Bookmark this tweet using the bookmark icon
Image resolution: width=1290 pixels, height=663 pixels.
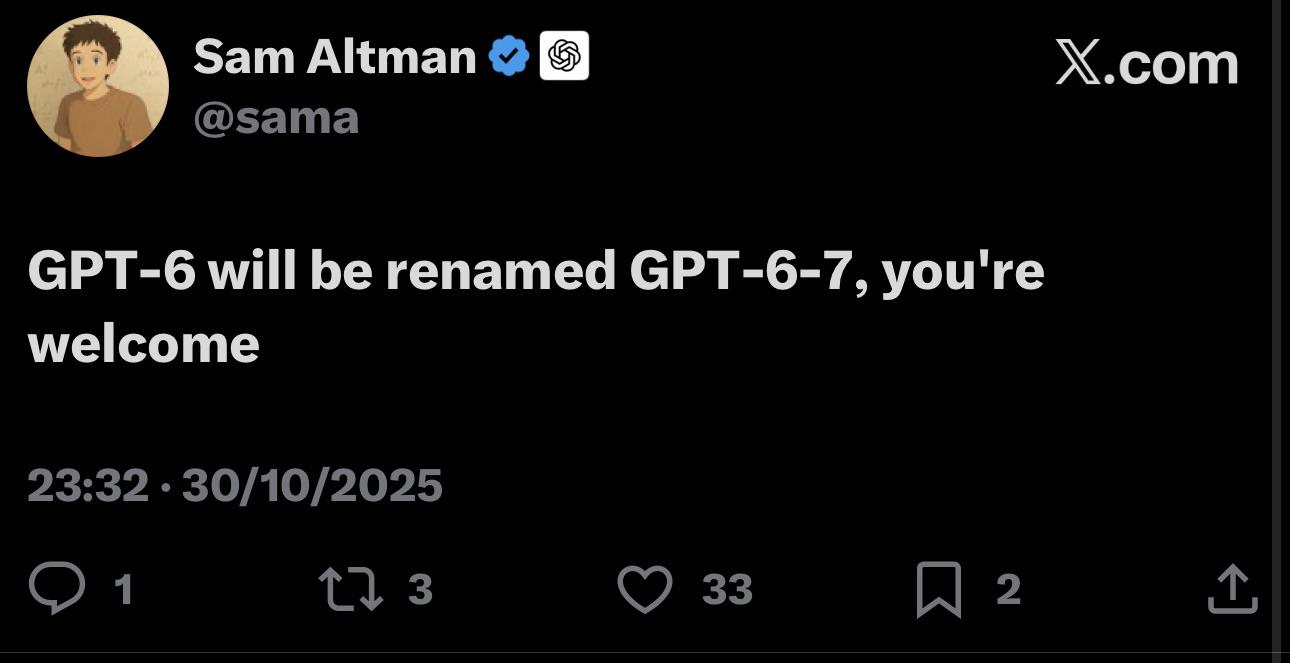(938, 589)
